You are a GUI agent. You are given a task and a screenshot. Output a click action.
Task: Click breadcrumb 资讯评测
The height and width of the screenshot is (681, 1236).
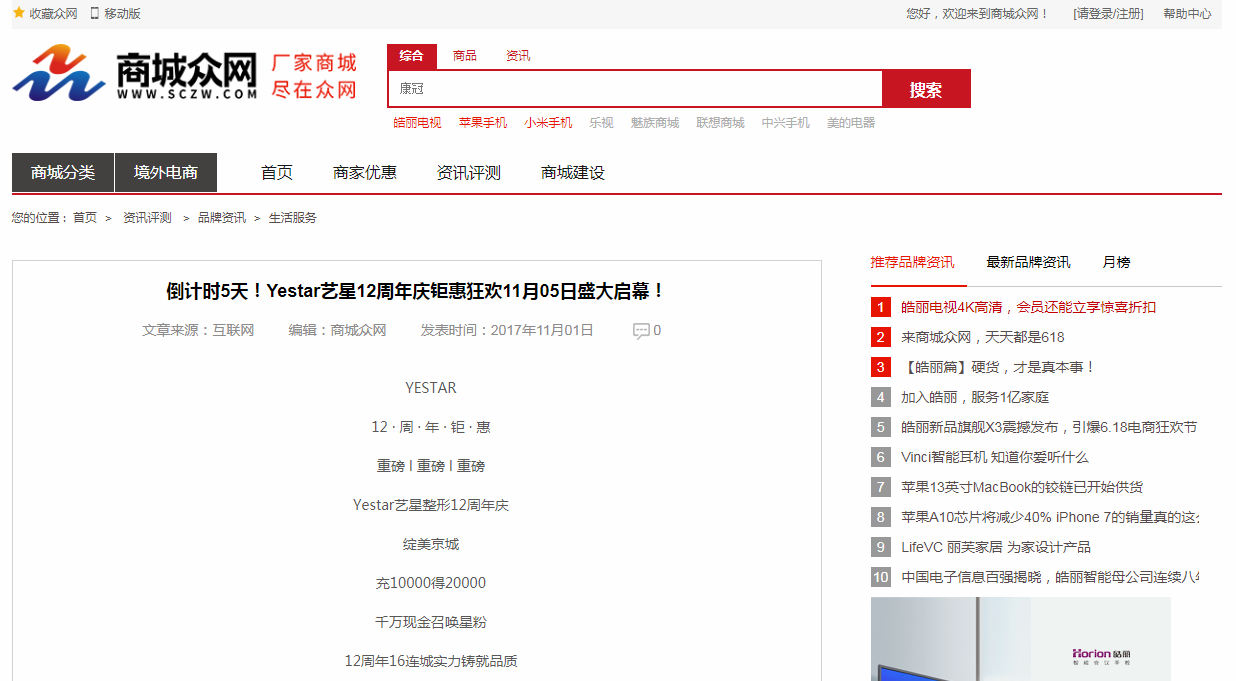147,218
